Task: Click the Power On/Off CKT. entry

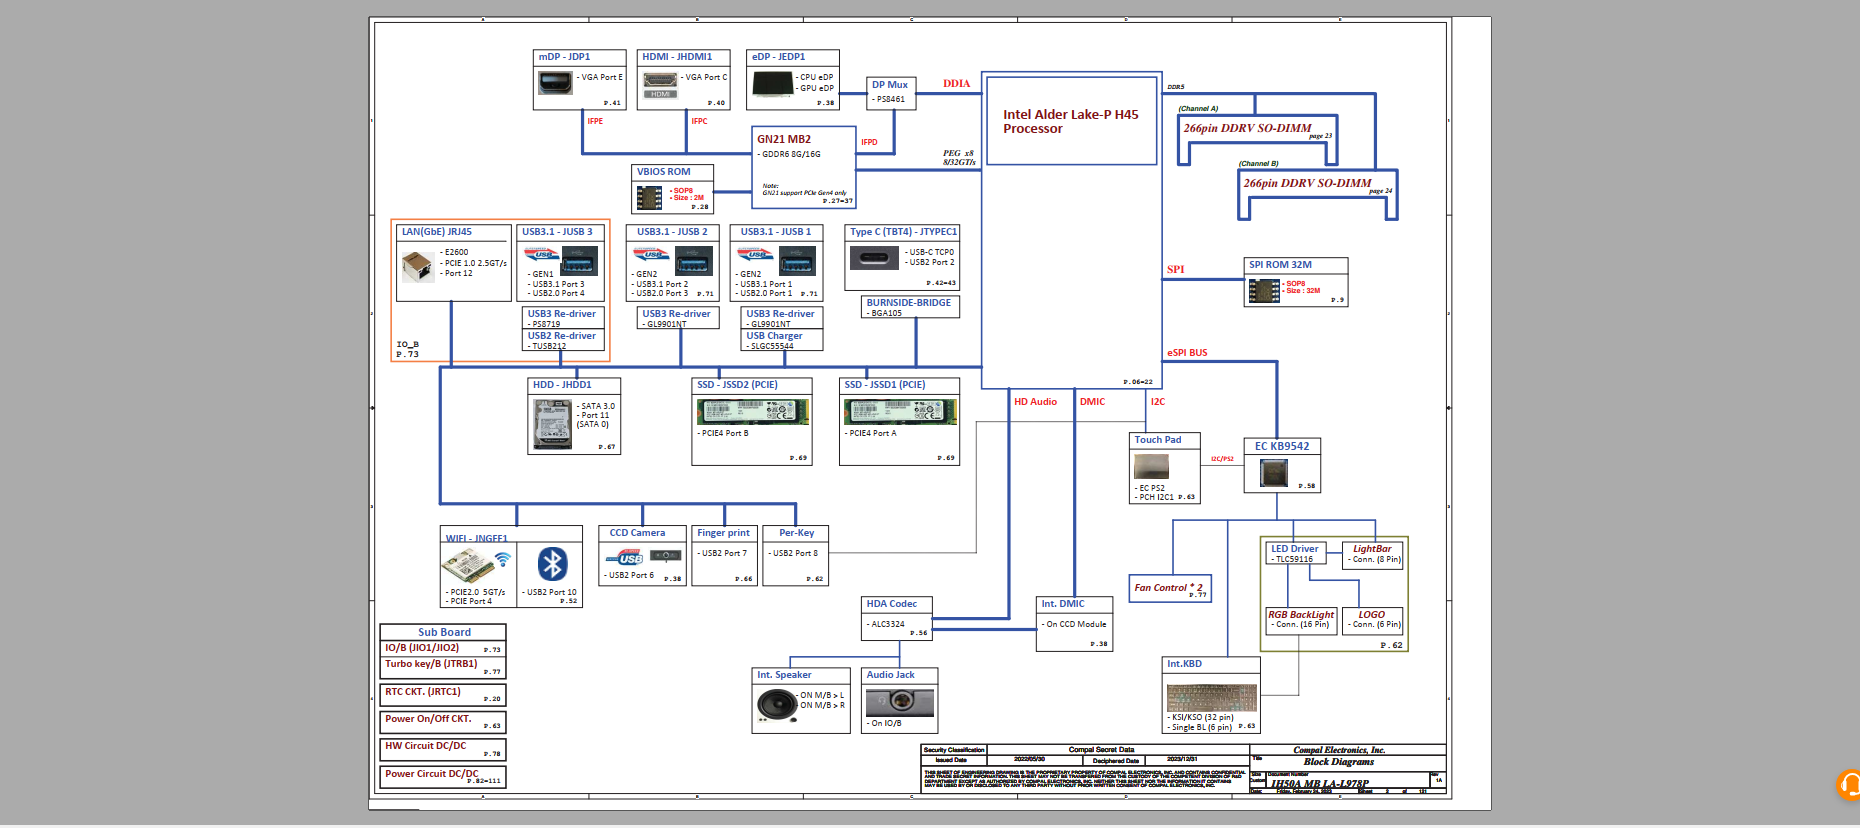Action: 443,722
